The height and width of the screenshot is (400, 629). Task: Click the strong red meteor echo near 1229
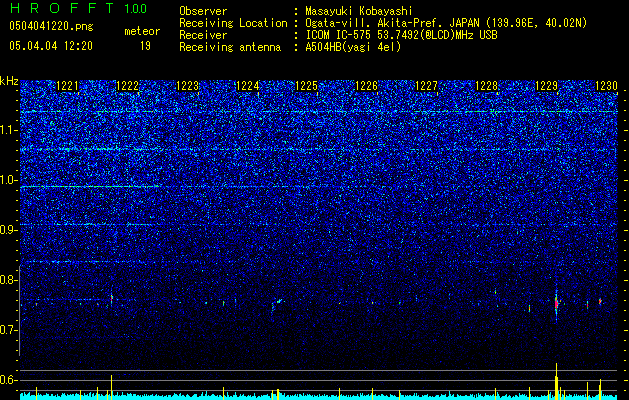click(x=556, y=303)
